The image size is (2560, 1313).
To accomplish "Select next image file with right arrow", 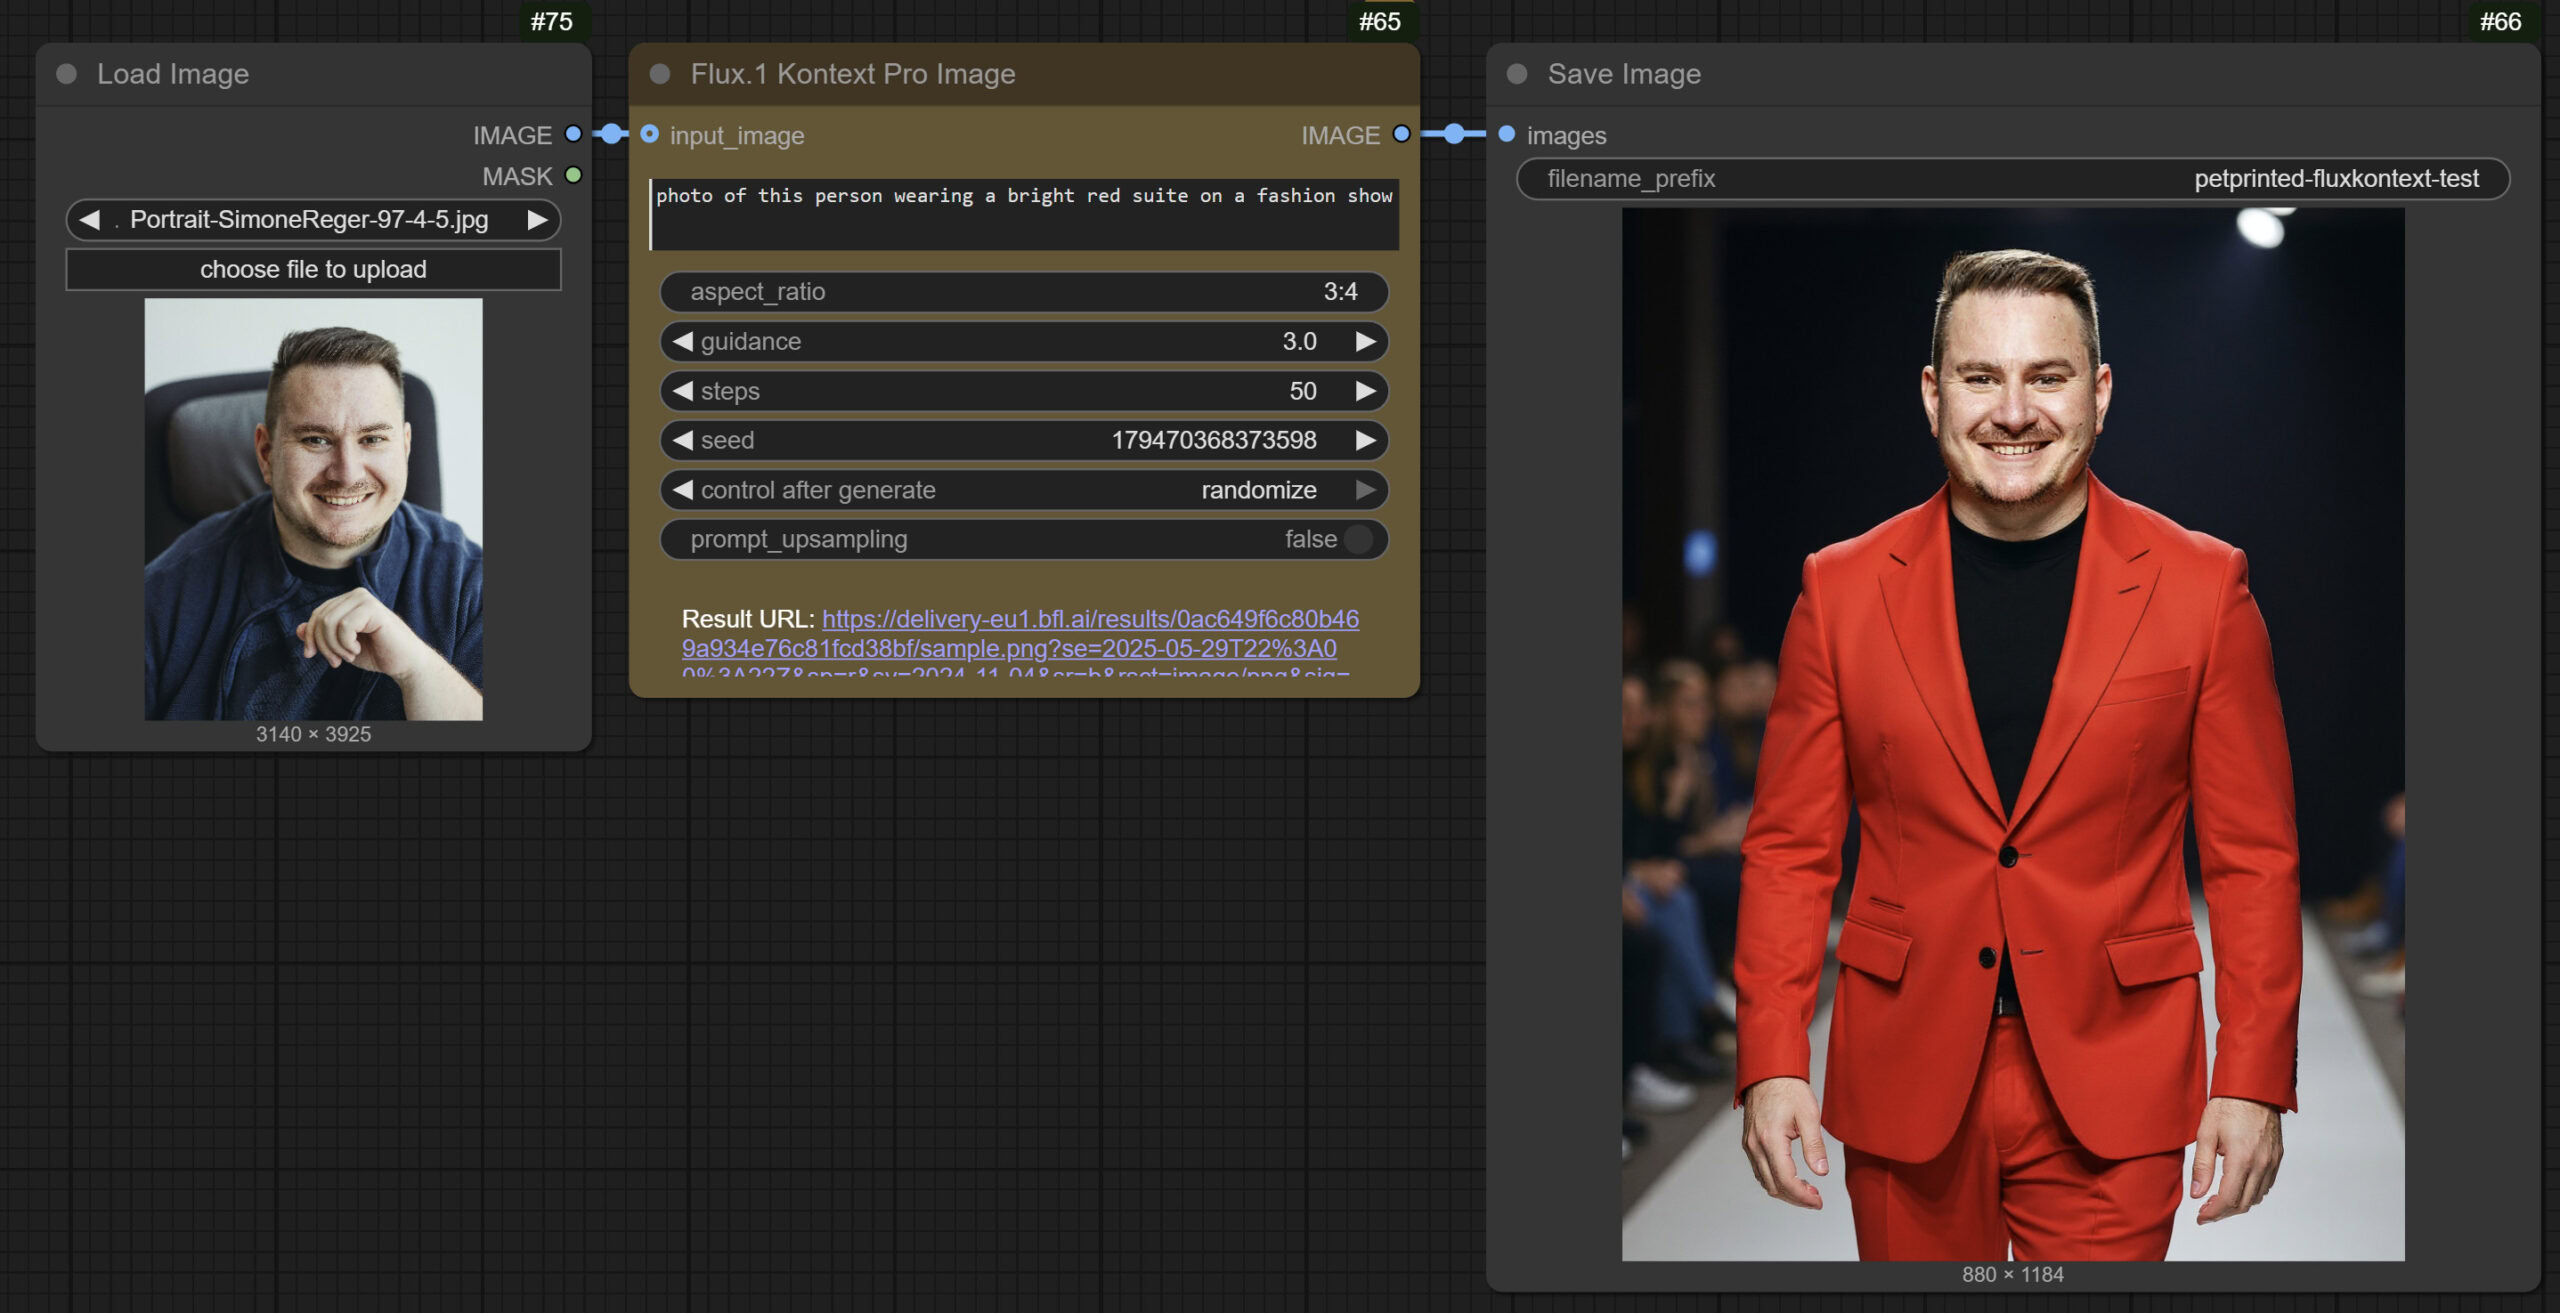I will point(537,220).
